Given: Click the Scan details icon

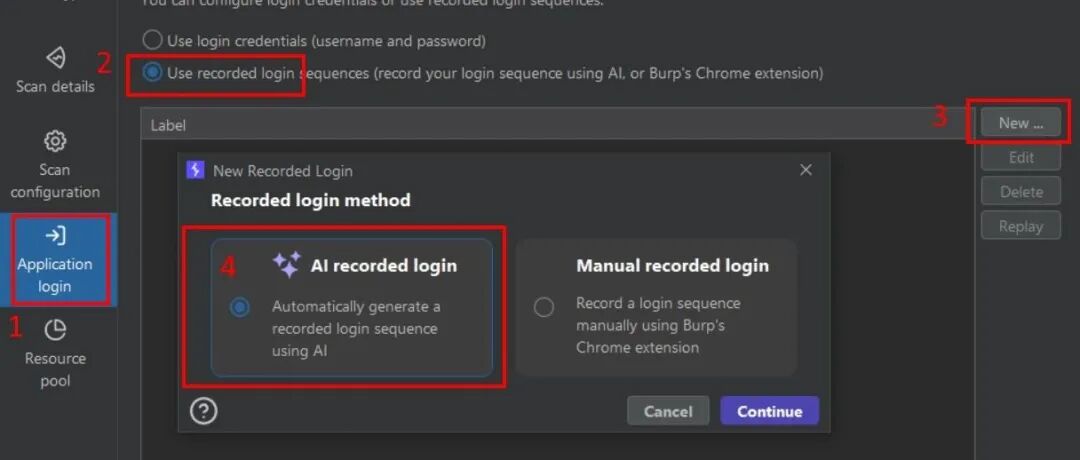Looking at the screenshot, I should tap(56, 57).
